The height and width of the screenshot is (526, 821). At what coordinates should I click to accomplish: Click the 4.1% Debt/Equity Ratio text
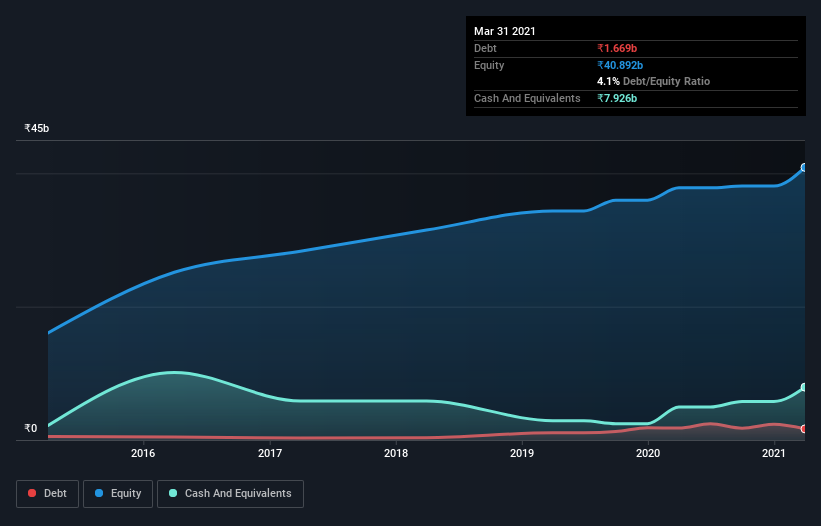click(653, 82)
